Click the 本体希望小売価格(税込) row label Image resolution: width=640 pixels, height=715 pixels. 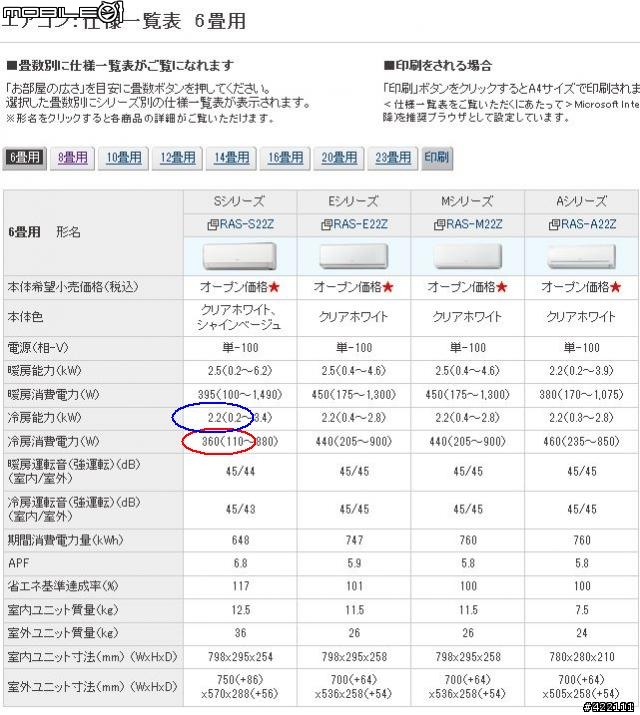[72, 287]
